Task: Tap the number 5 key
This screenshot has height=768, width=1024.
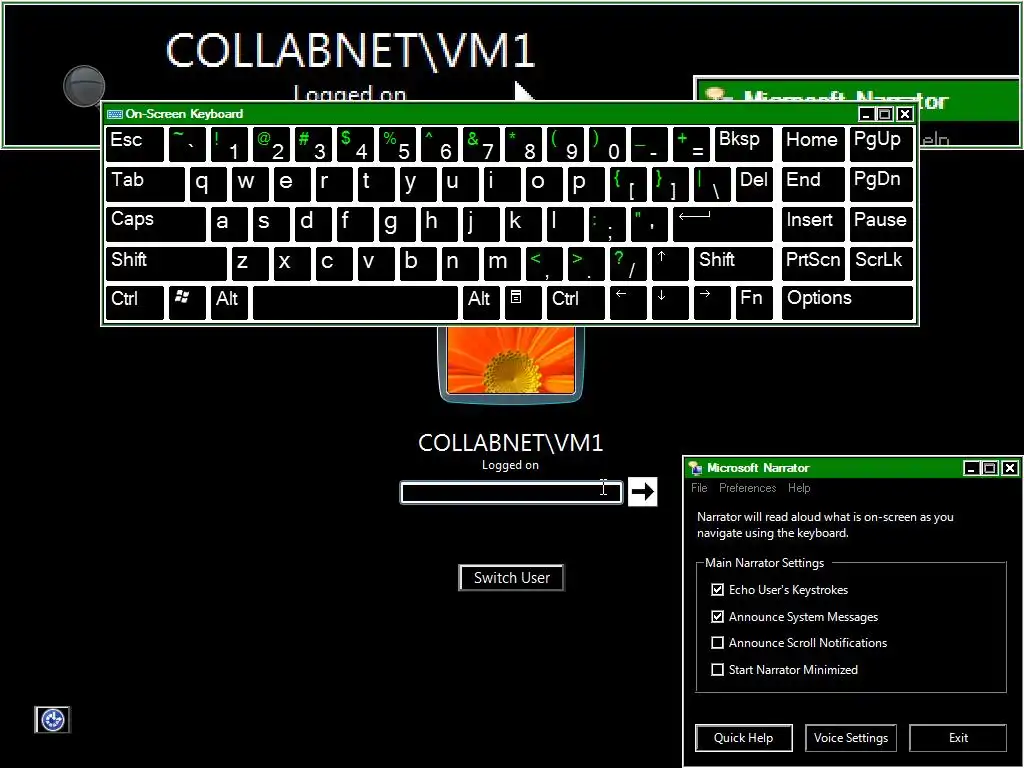Action: 396,144
